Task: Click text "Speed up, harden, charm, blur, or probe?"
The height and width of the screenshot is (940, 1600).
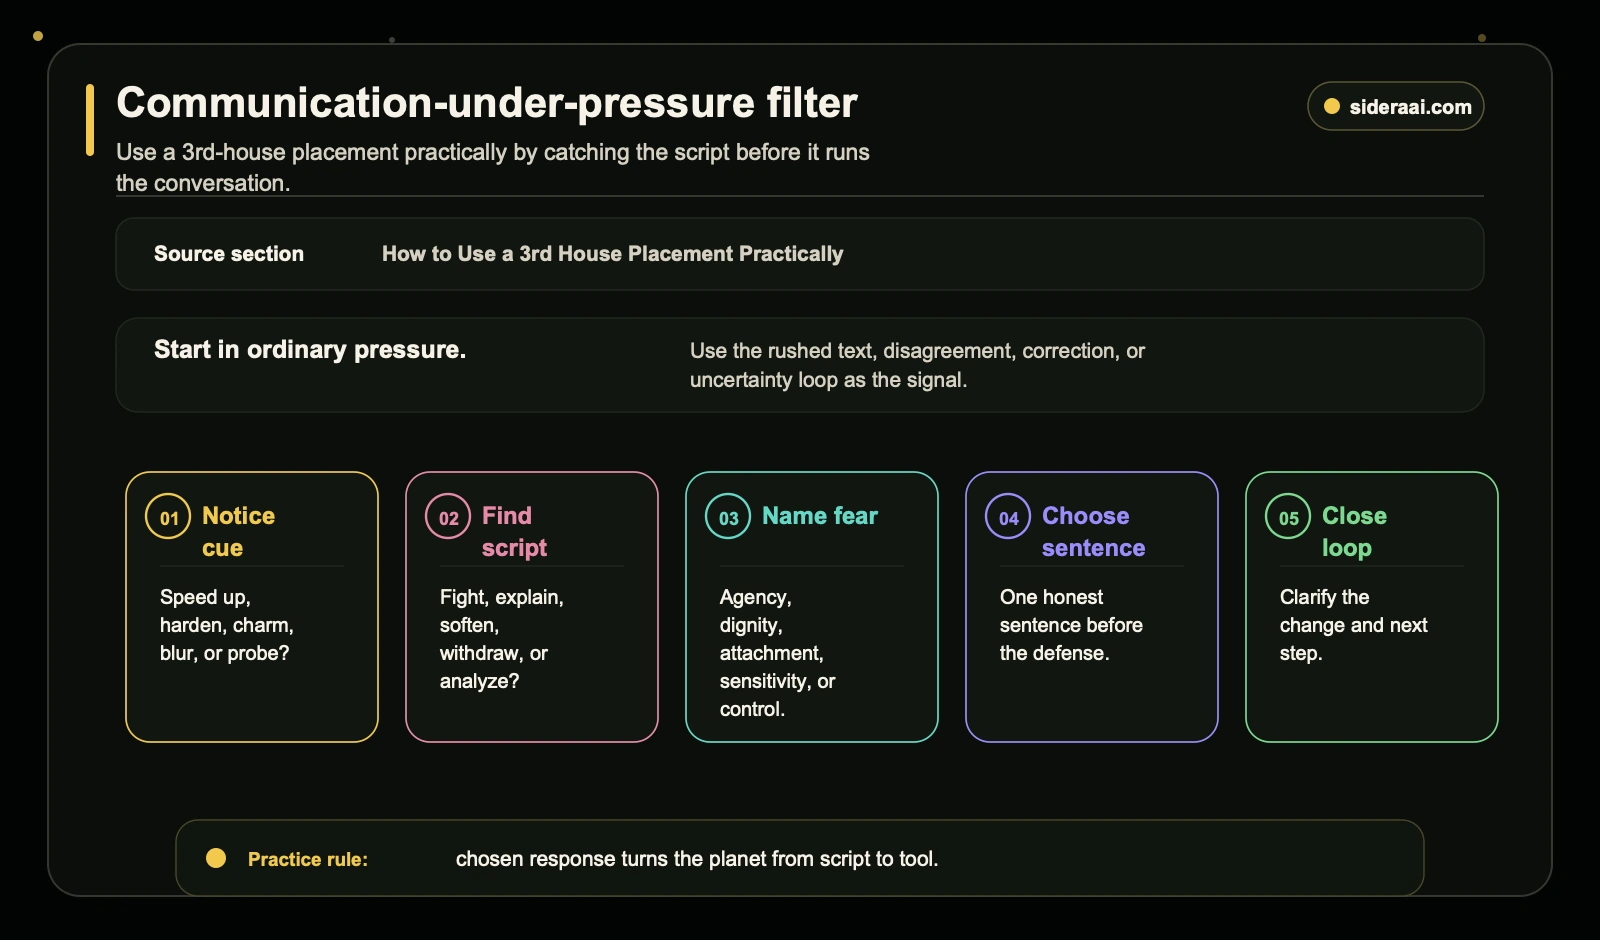Action: 227,625
